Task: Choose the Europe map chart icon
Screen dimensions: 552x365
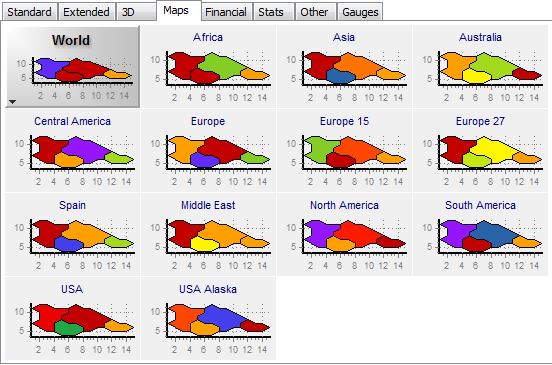Action: (208, 151)
